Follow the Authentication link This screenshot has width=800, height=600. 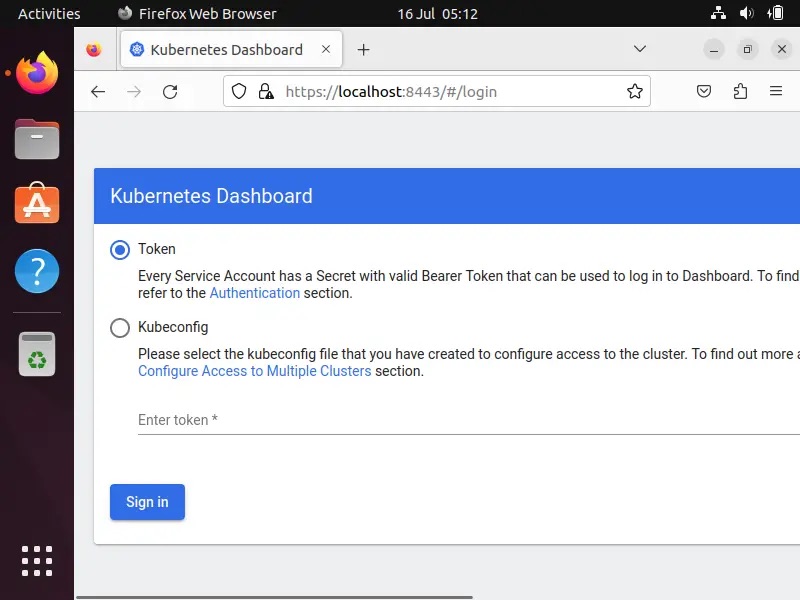tap(255, 293)
